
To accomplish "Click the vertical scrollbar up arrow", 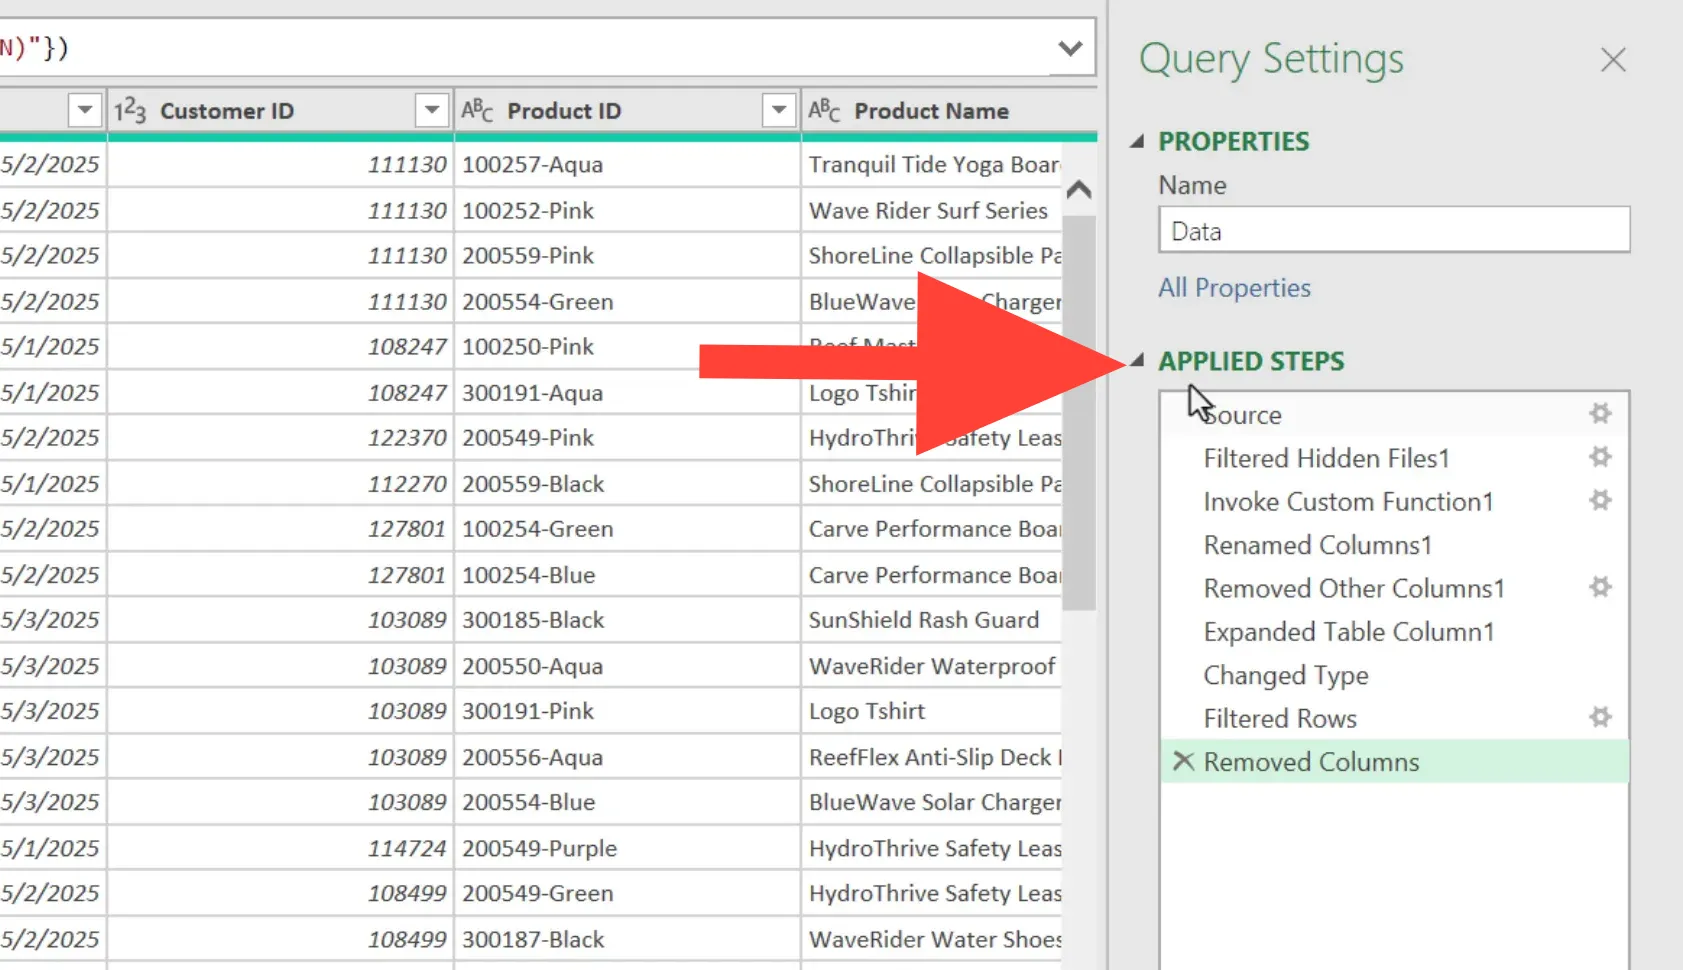I will pos(1078,190).
